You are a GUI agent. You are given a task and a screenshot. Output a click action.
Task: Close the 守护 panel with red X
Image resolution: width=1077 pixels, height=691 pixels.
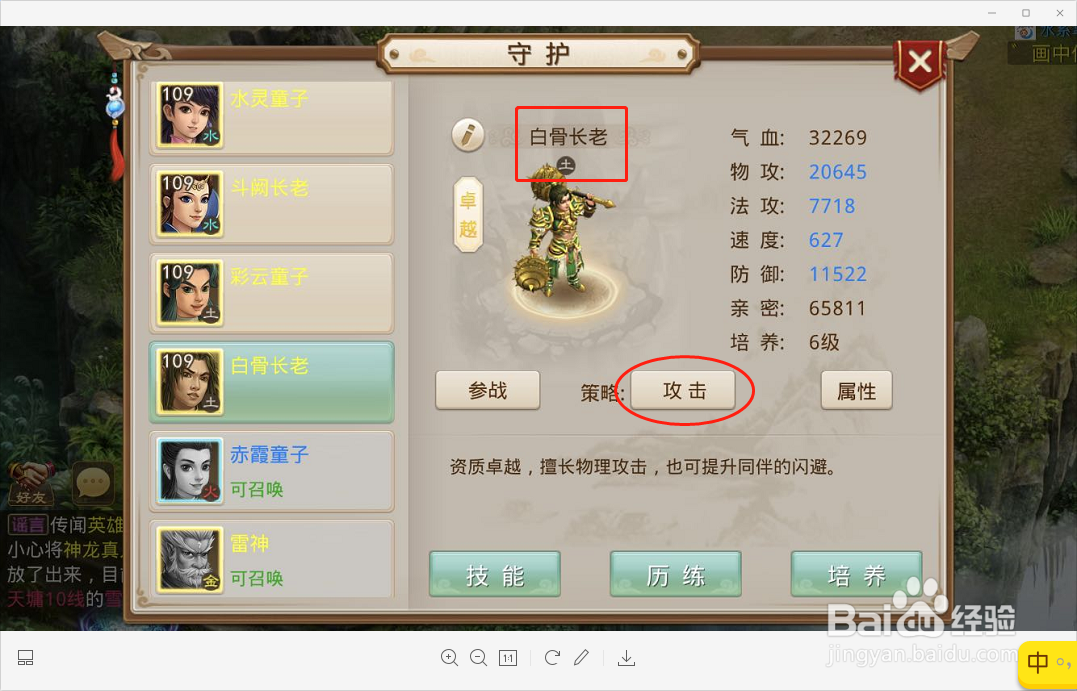click(920, 63)
